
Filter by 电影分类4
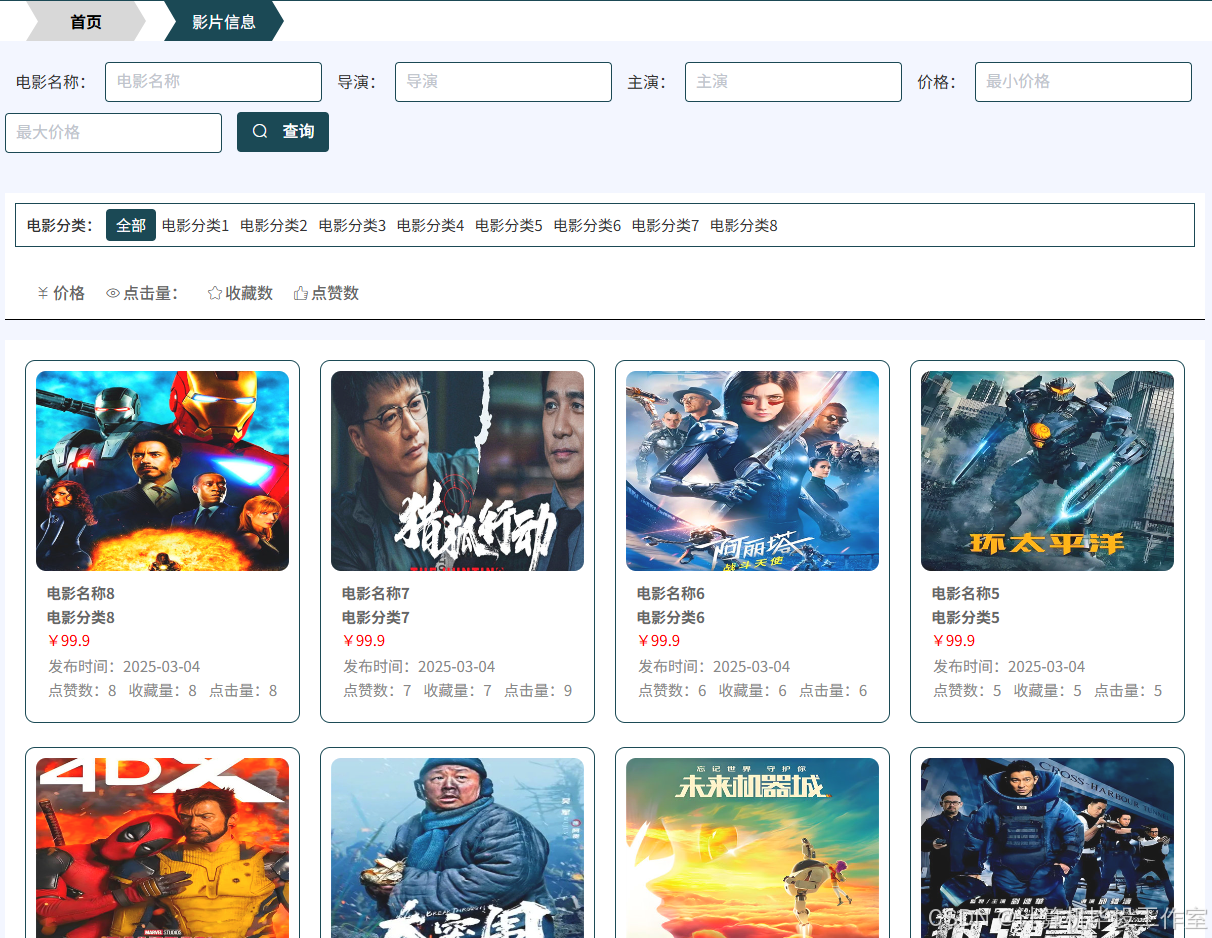(430, 225)
